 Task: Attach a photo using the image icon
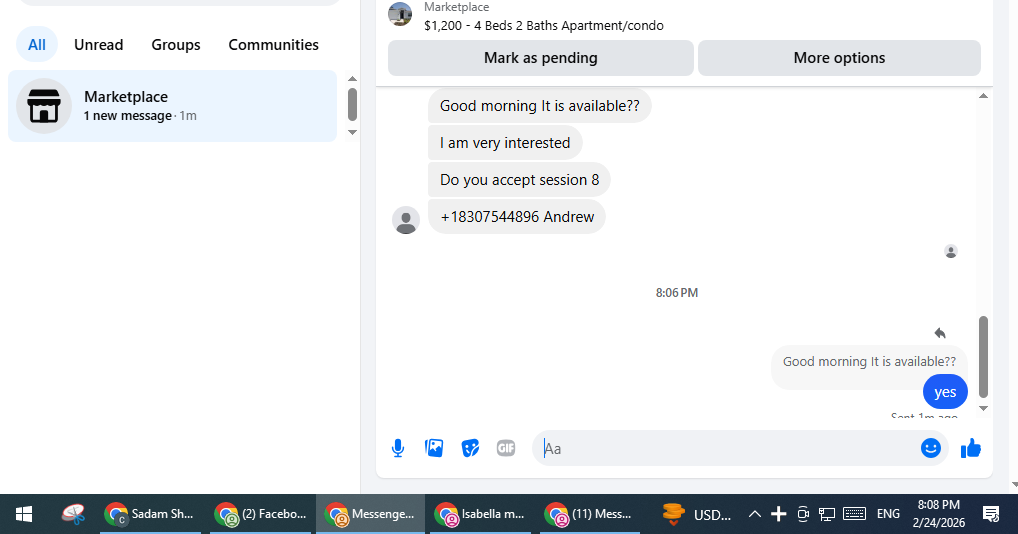(x=434, y=448)
